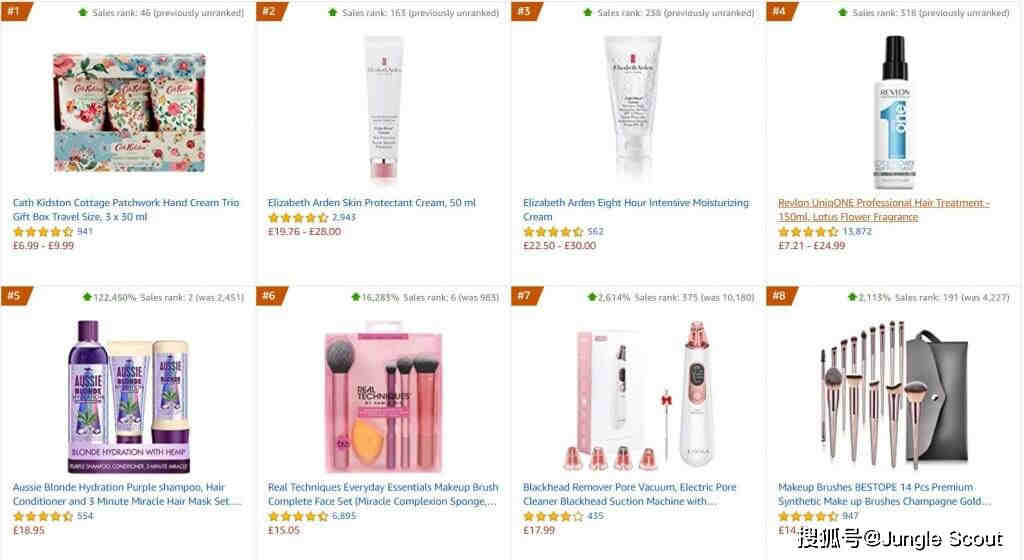Click the #1 rank badge

15,11
